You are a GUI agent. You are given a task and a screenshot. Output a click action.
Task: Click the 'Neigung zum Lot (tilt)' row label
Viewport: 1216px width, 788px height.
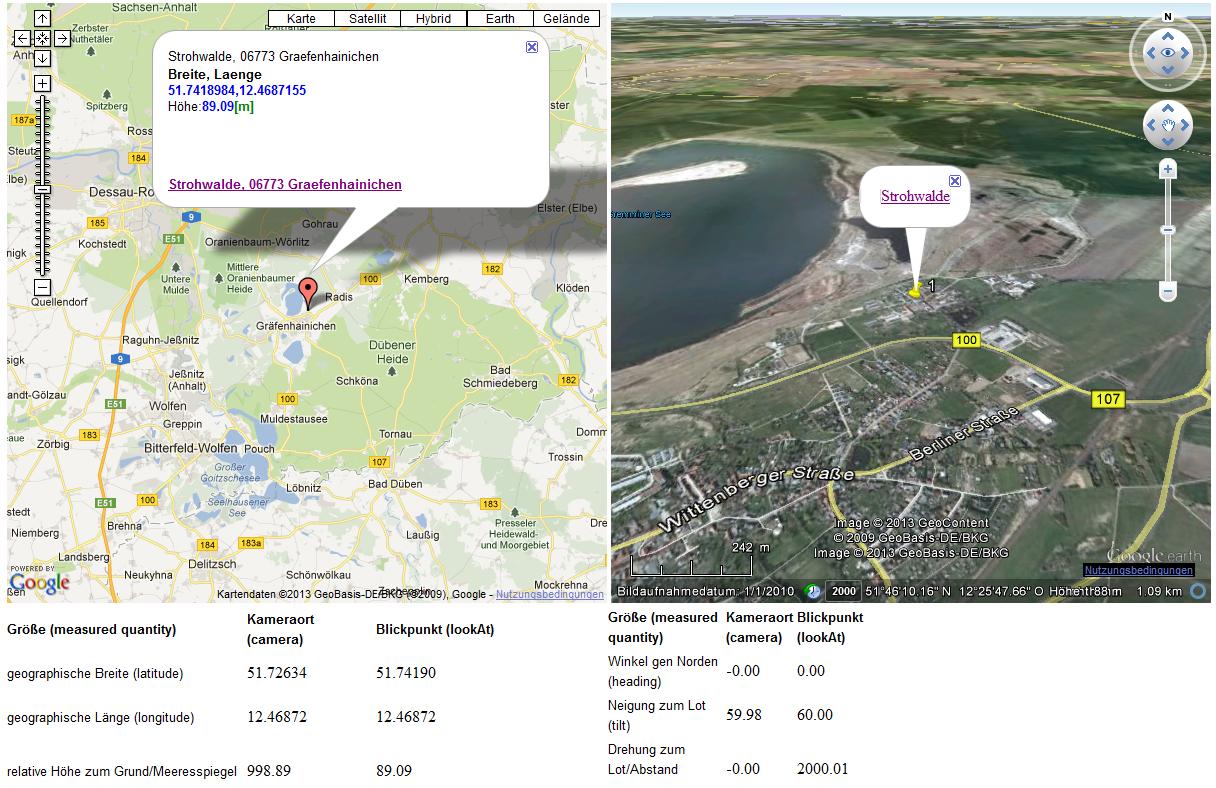click(x=657, y=715)
